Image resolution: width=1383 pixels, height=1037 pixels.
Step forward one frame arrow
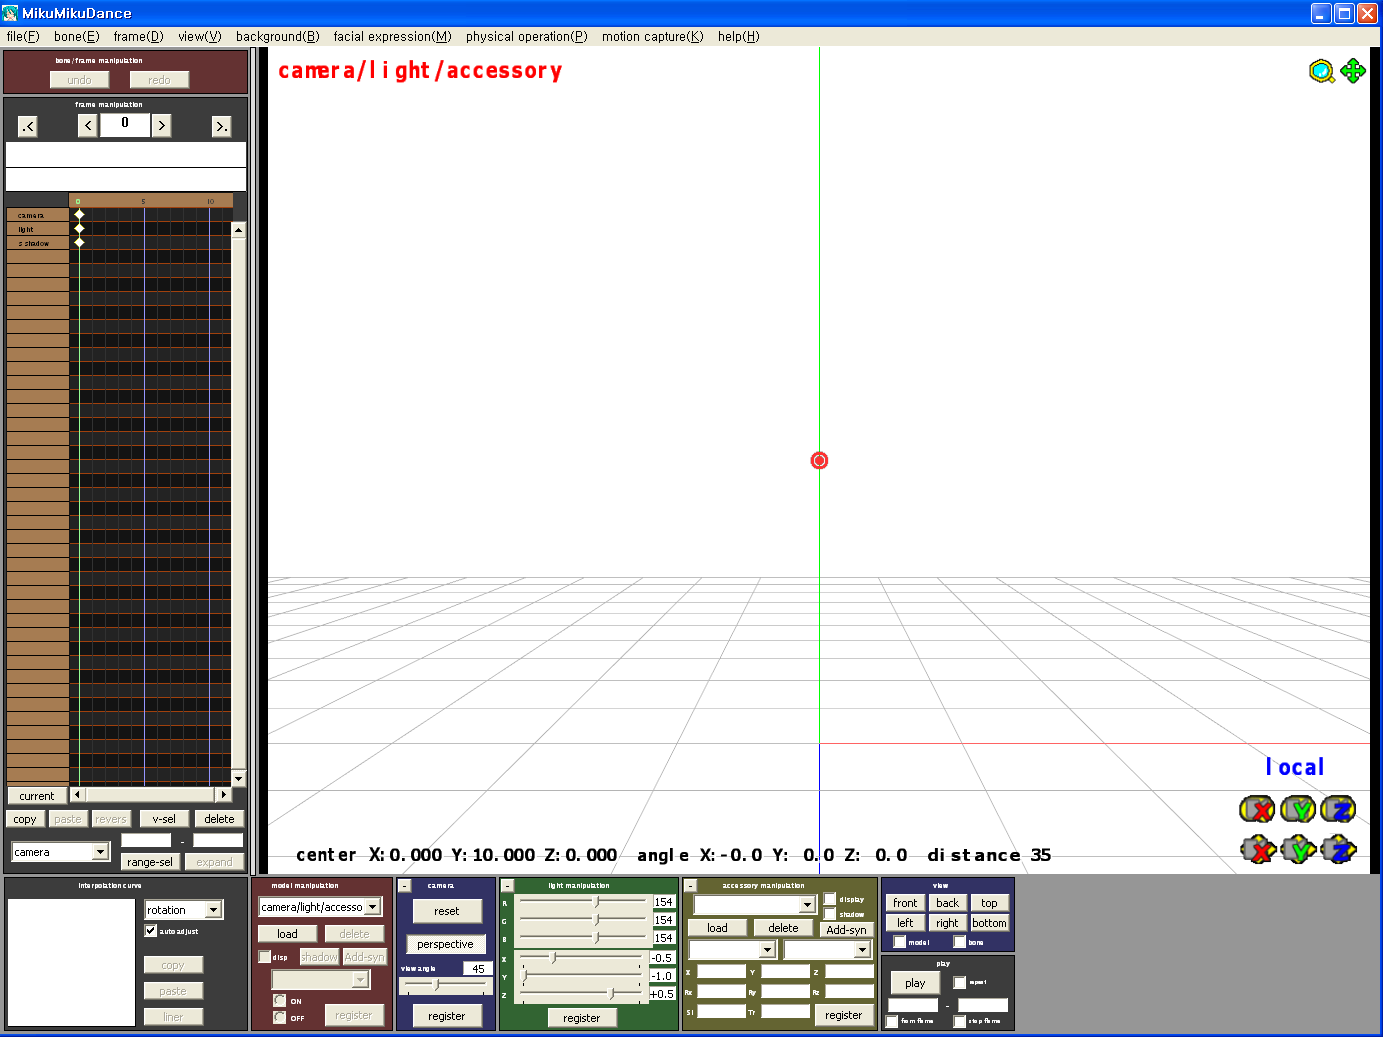tap(161, 125)
